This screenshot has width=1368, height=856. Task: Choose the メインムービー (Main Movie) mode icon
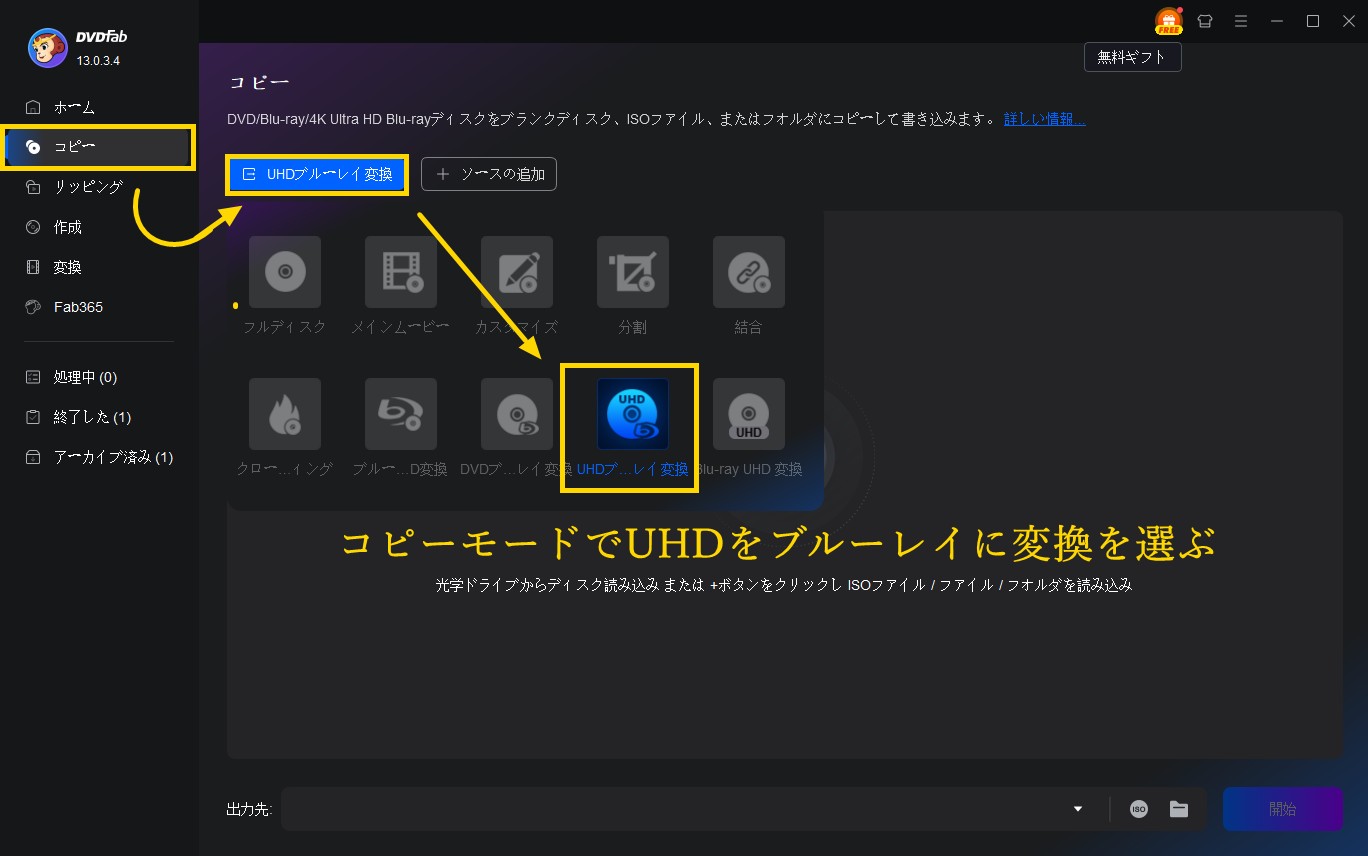[x=401, y=272]
